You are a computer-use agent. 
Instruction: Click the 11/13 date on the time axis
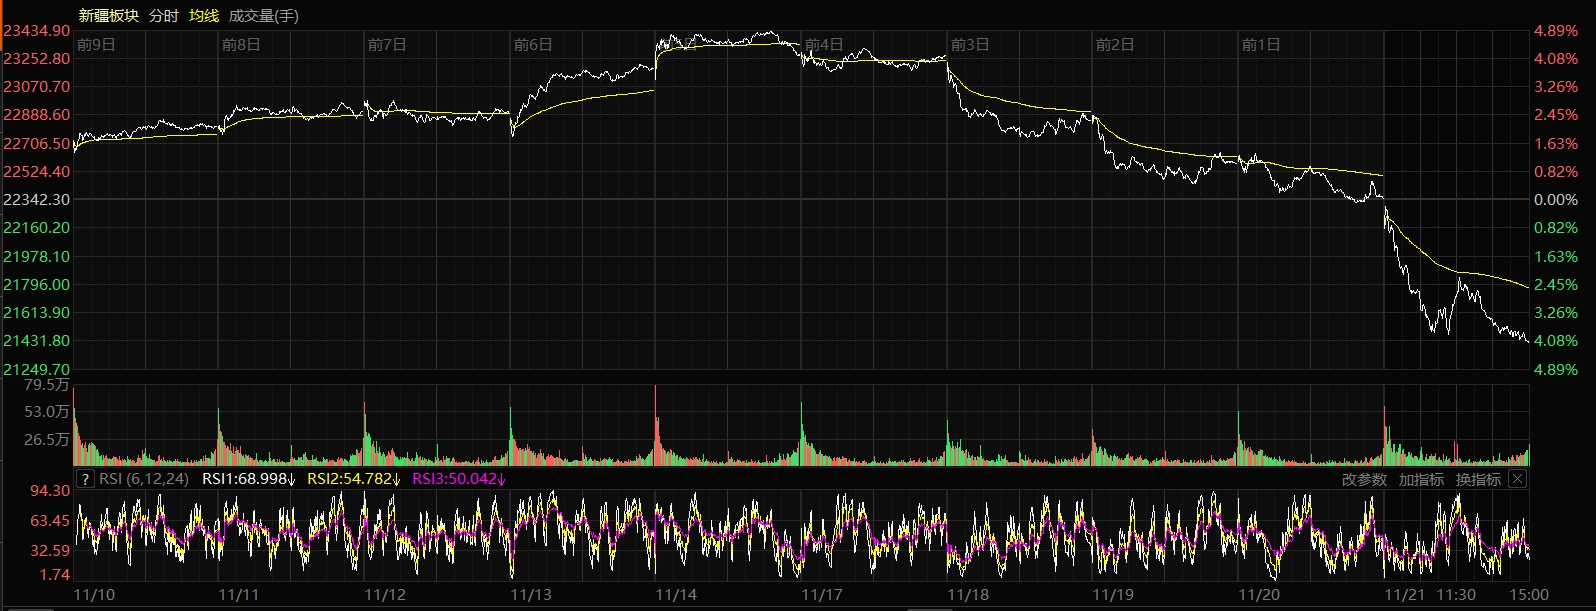point(530,595)
